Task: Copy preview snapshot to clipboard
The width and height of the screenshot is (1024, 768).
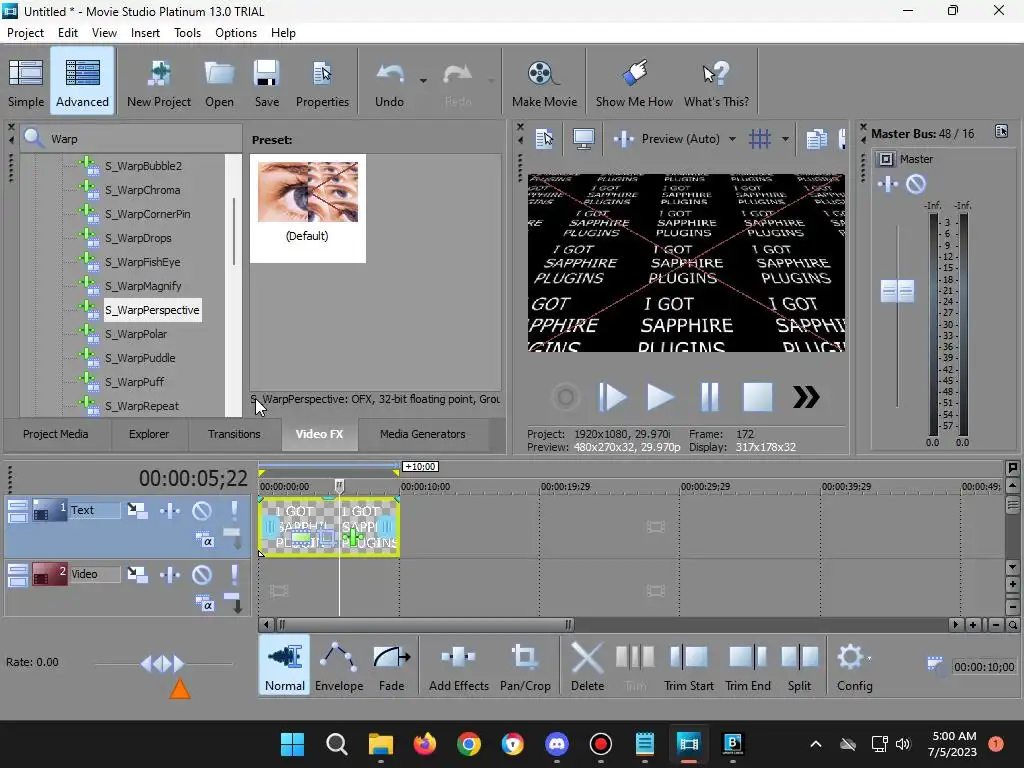Action: [x=816, y=138]
